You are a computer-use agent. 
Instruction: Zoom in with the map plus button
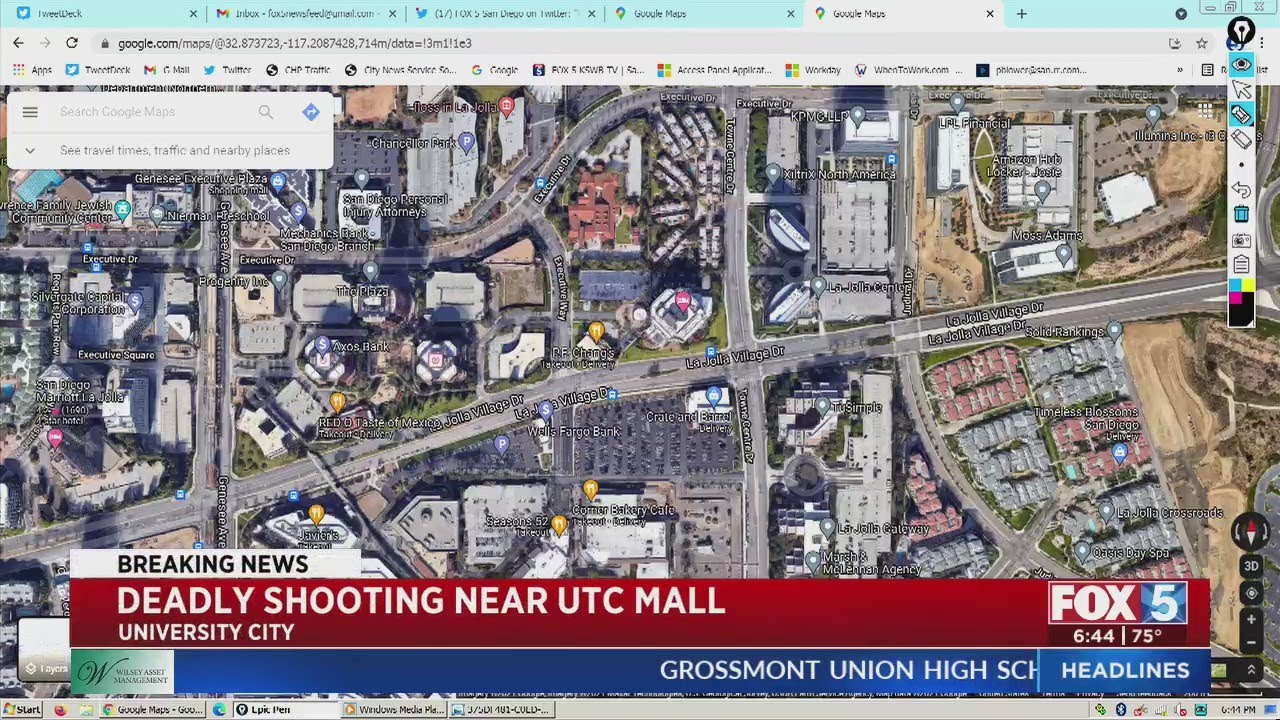pyautogui.click(x=1251, y=620)
